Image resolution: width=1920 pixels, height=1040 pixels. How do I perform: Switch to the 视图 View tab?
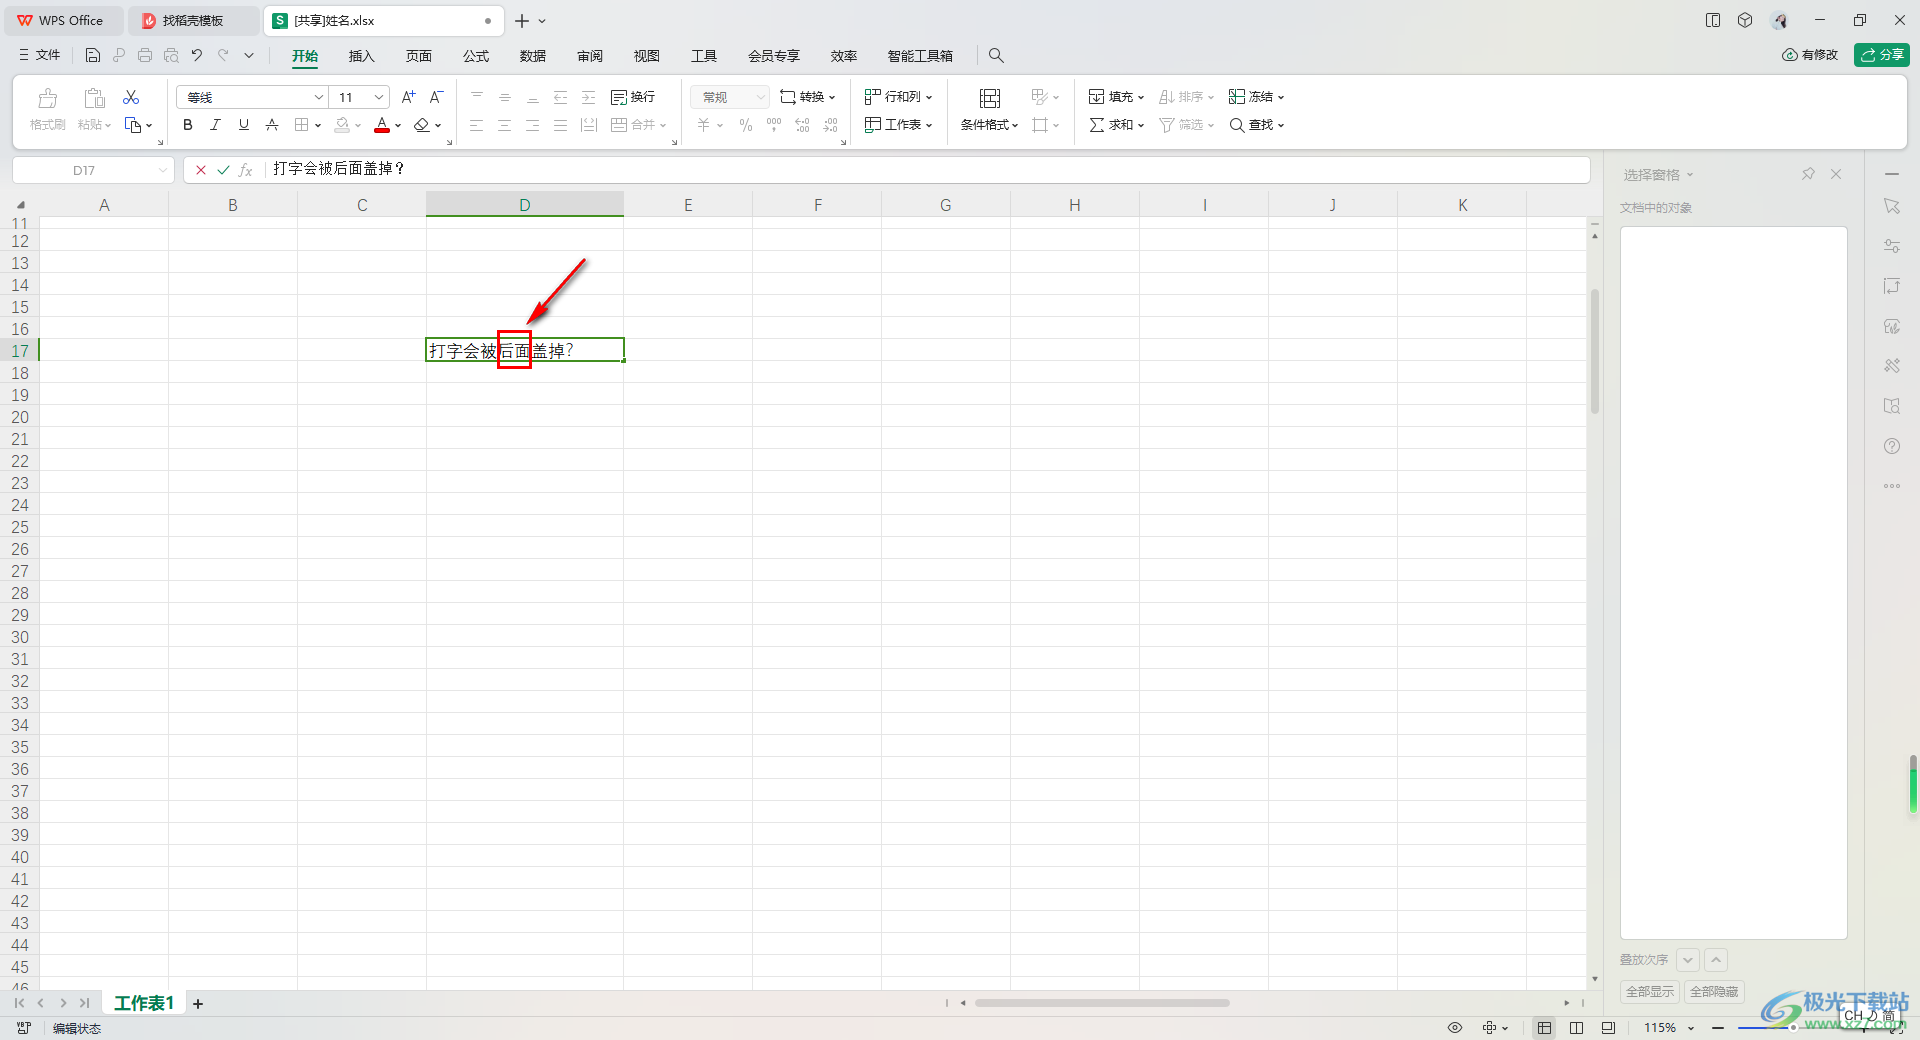click(x=647, y=56)
